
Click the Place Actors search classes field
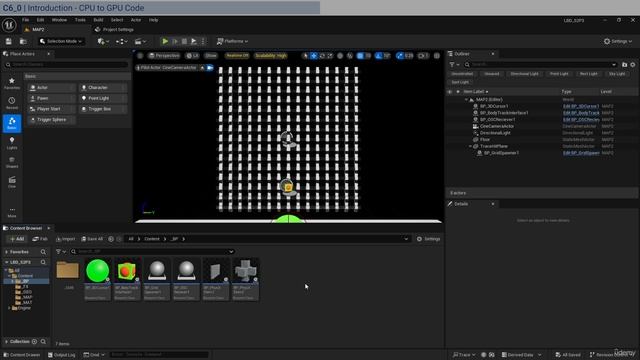tap(66, 64)
